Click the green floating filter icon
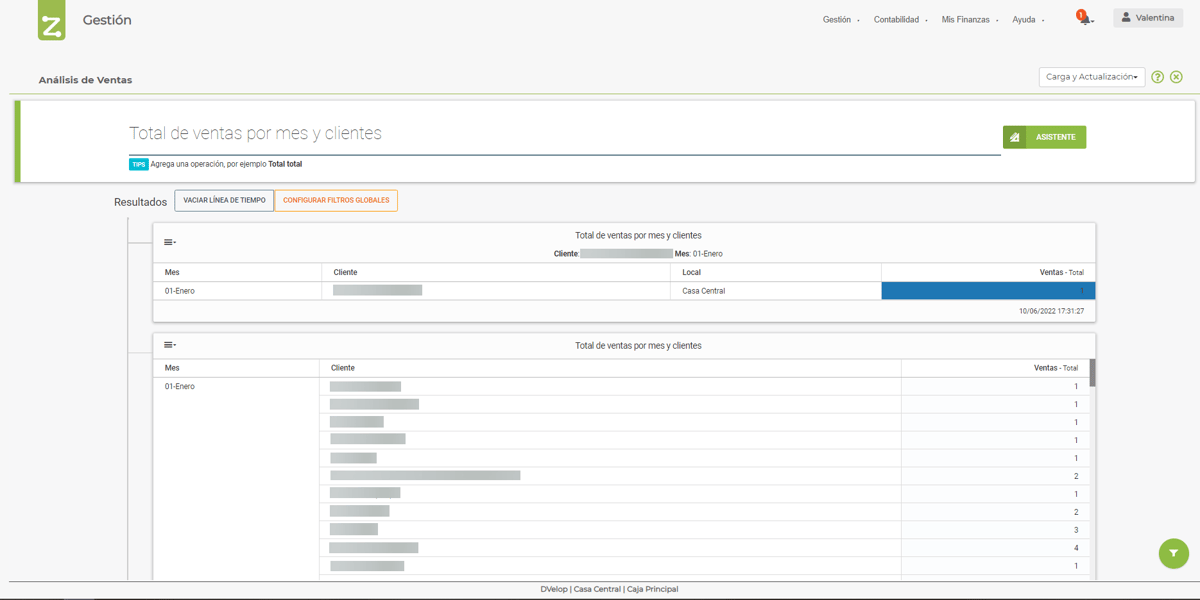The image size is (1200, 600). pos(1173,553)
